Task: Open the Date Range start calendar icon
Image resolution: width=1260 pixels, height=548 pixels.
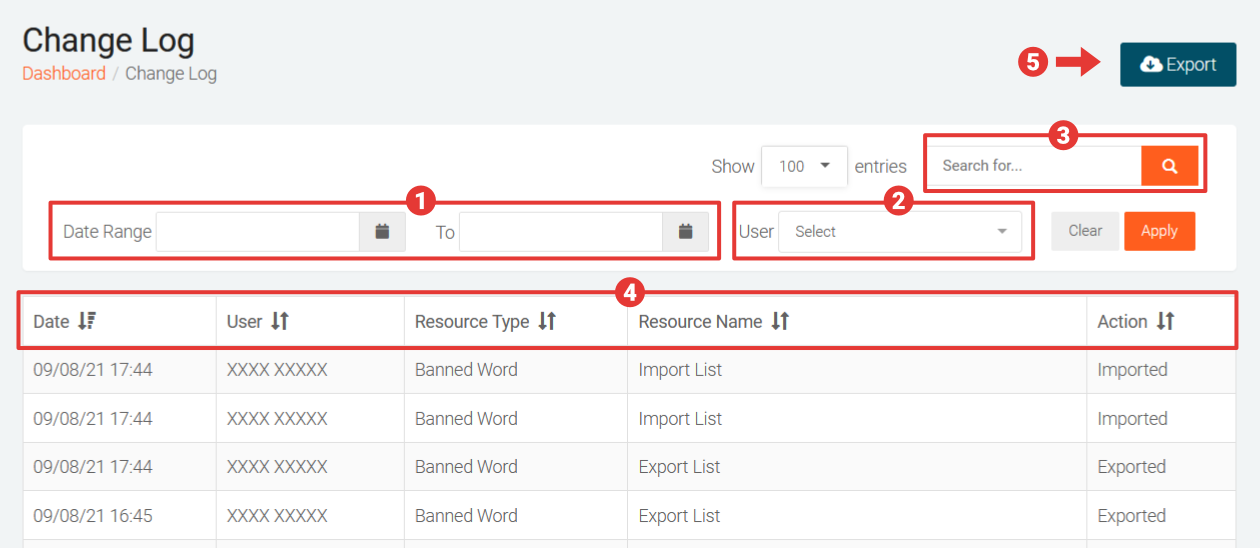Action: [382, 232]
